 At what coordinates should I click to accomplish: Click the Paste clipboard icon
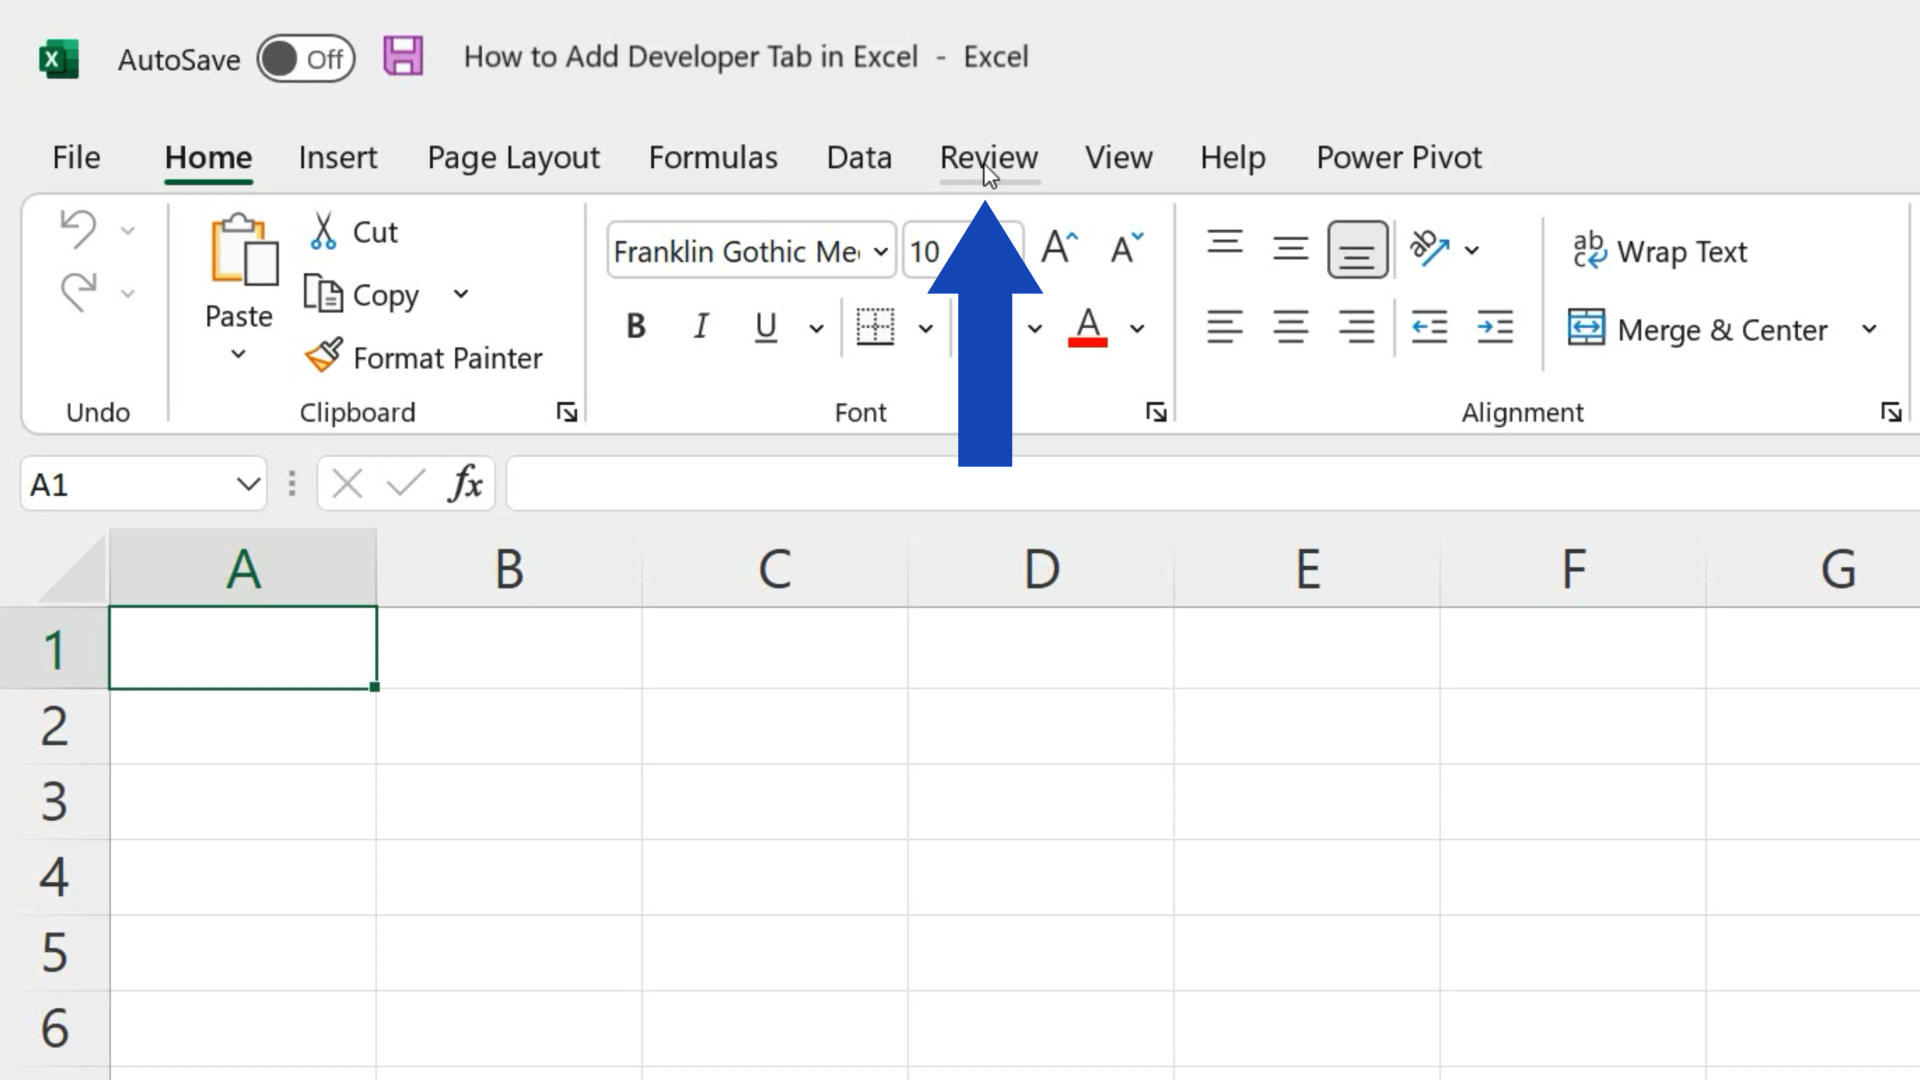243,249
